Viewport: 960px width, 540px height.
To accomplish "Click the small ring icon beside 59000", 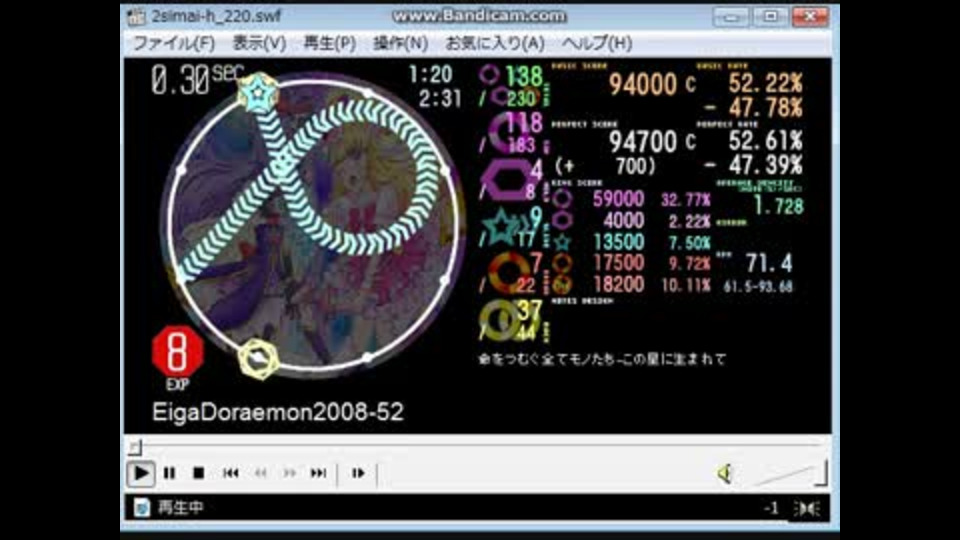I will point(562,199).
